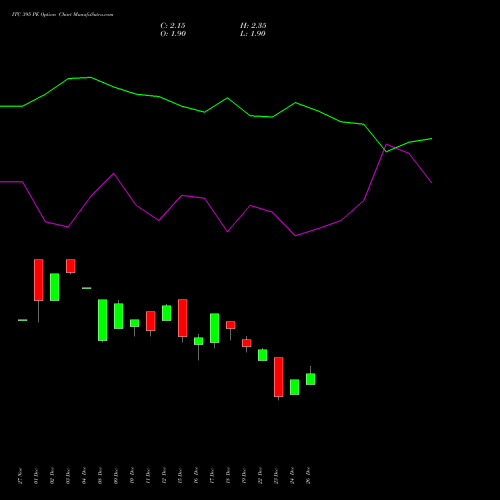Click the 04 Dec date label
The image size is (500, 500).
[84, 476]
